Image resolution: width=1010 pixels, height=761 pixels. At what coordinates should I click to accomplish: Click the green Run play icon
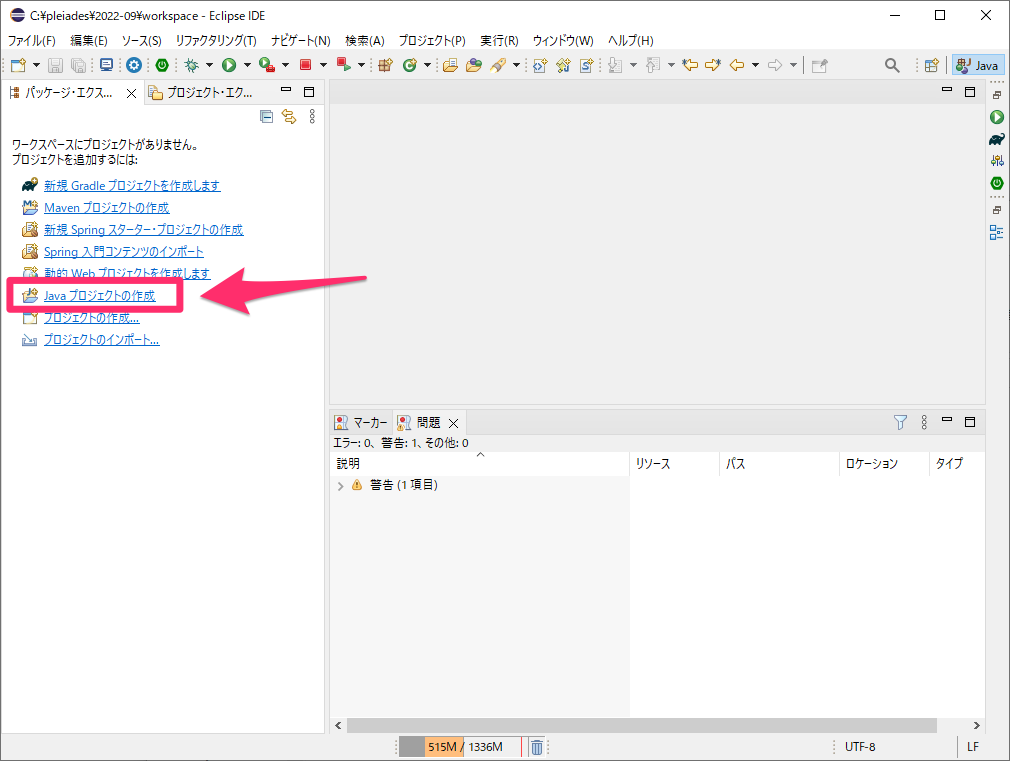[229, 65]
